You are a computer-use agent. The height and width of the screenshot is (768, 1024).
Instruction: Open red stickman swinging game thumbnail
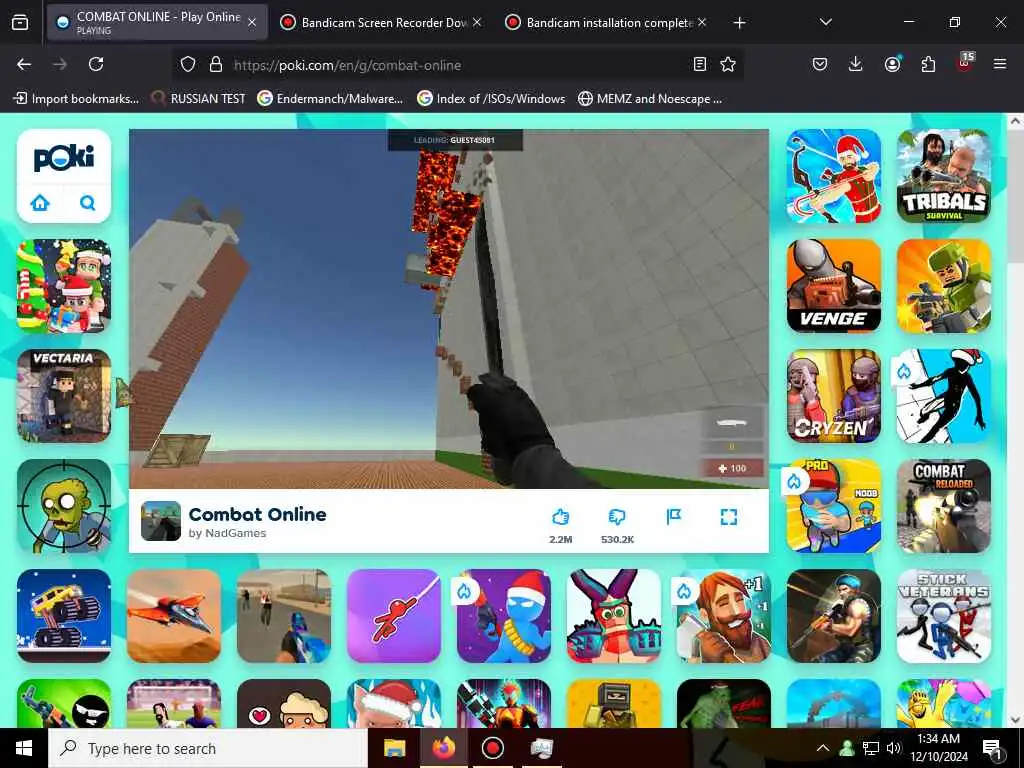pos(394,616)
